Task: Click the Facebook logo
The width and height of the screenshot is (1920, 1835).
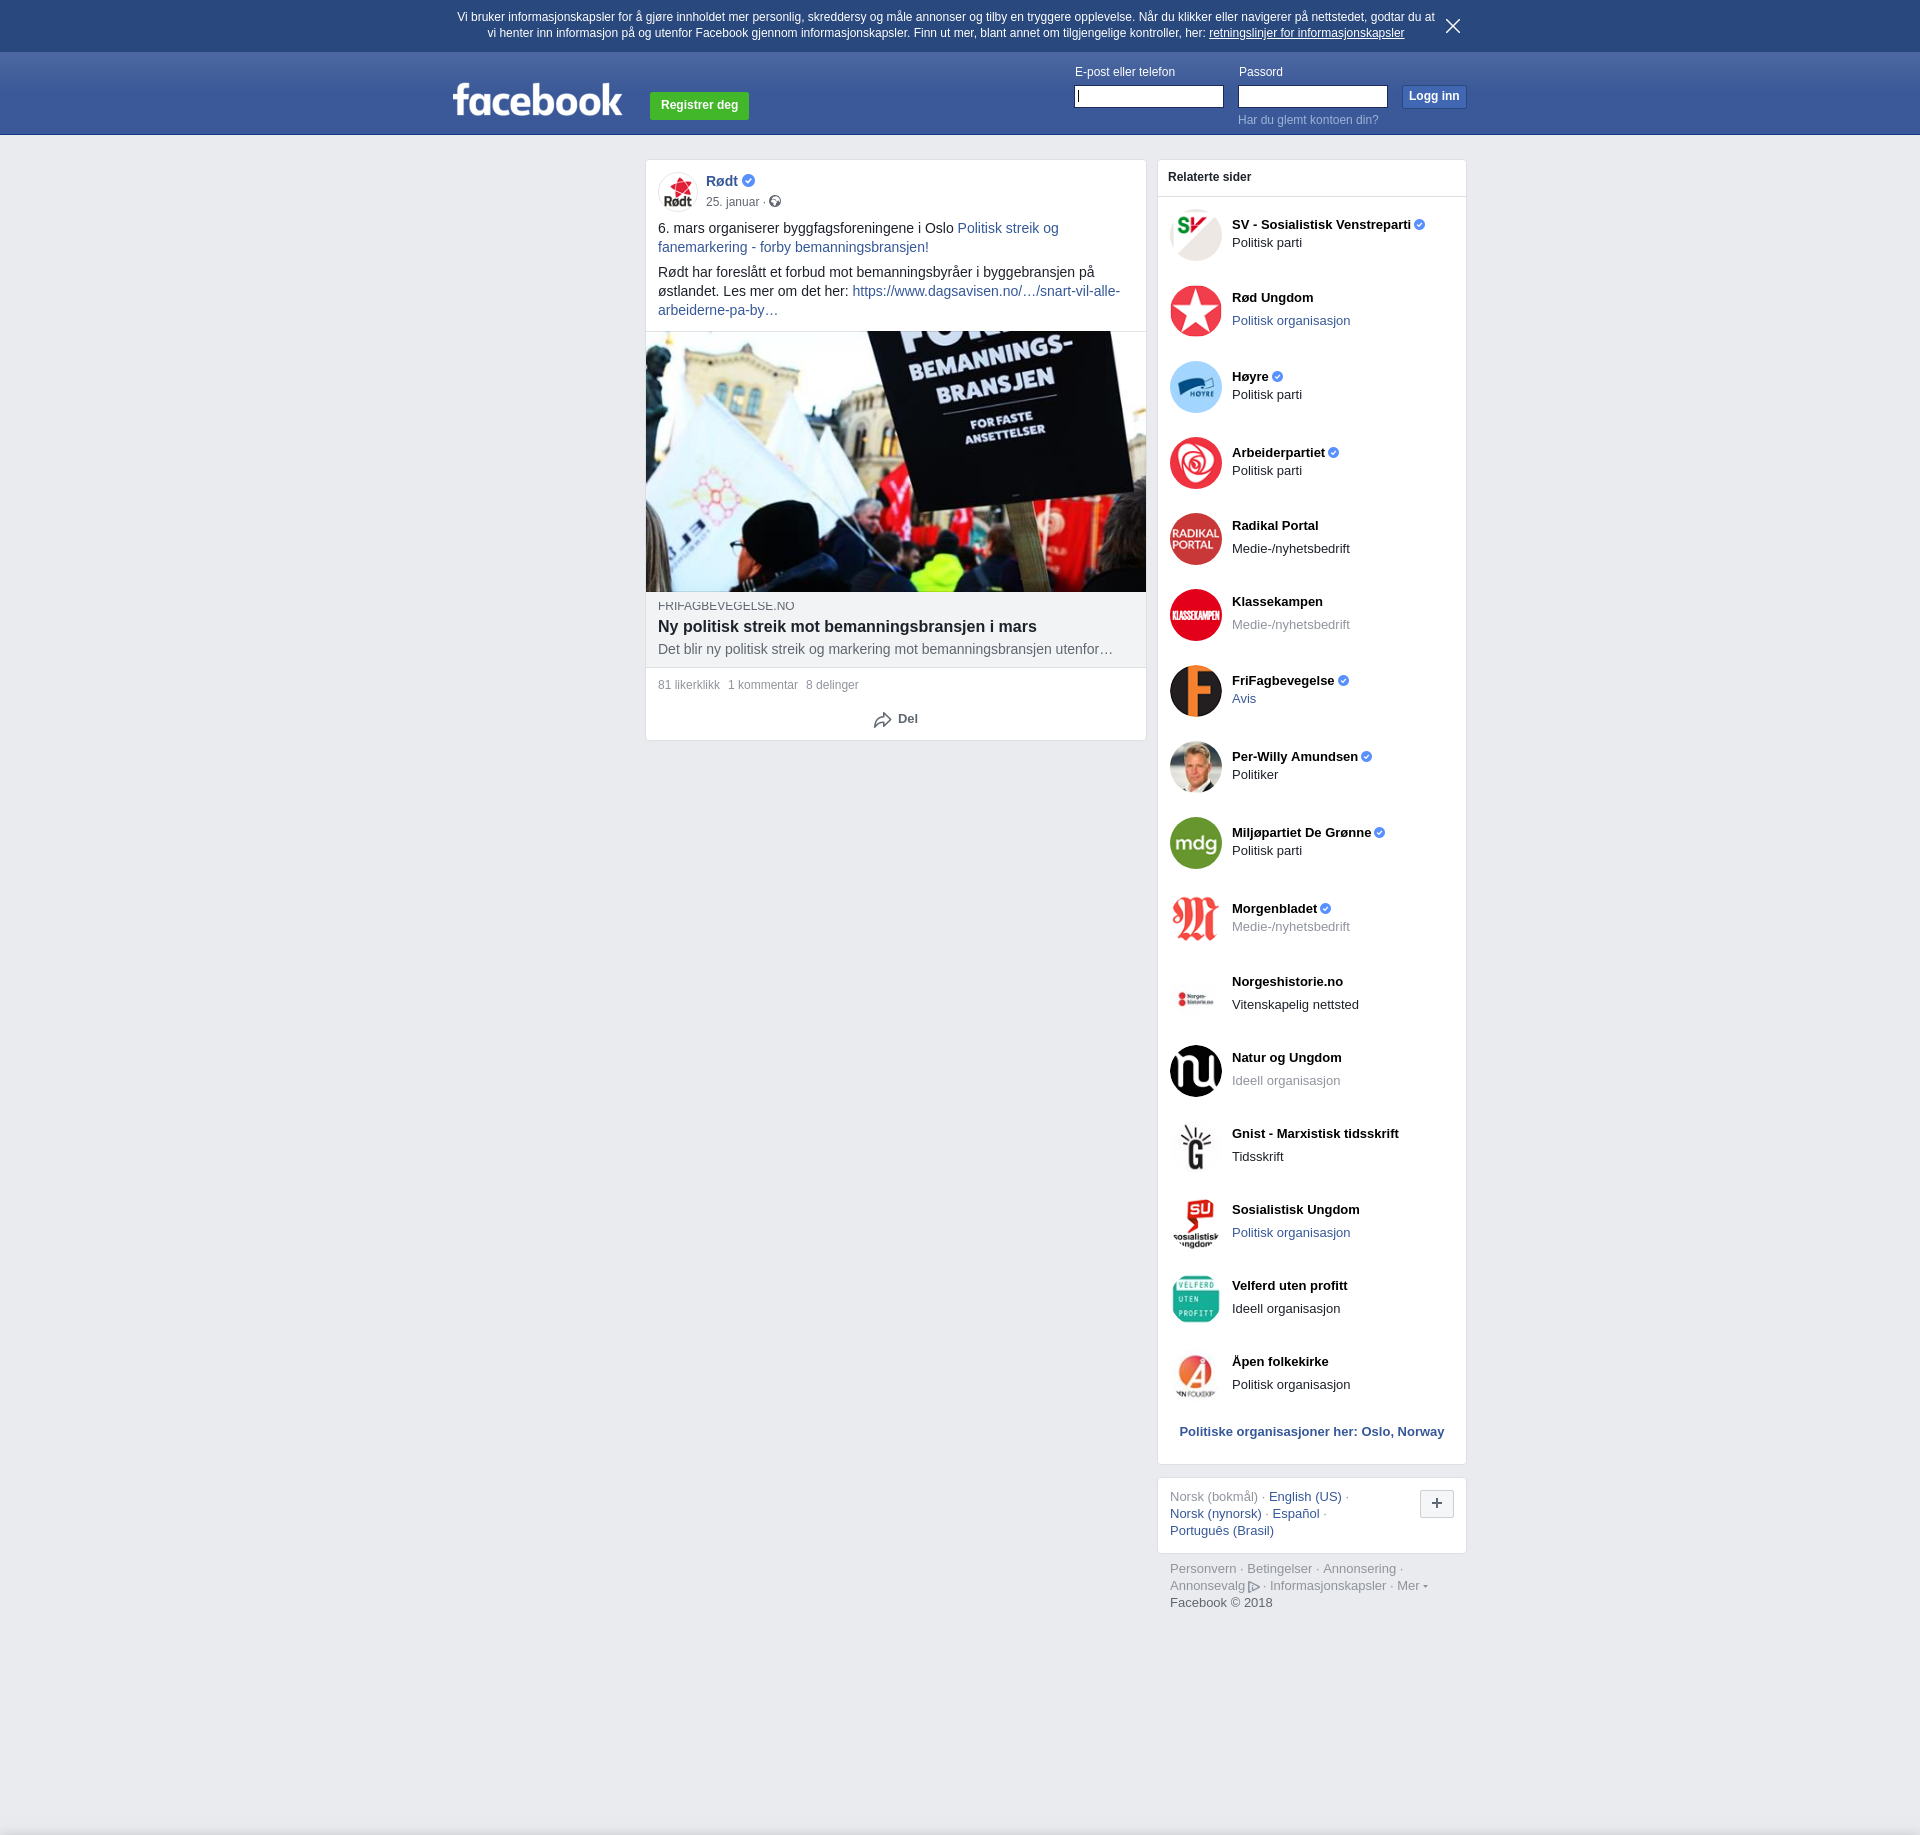Action: (x=537, y=100)
